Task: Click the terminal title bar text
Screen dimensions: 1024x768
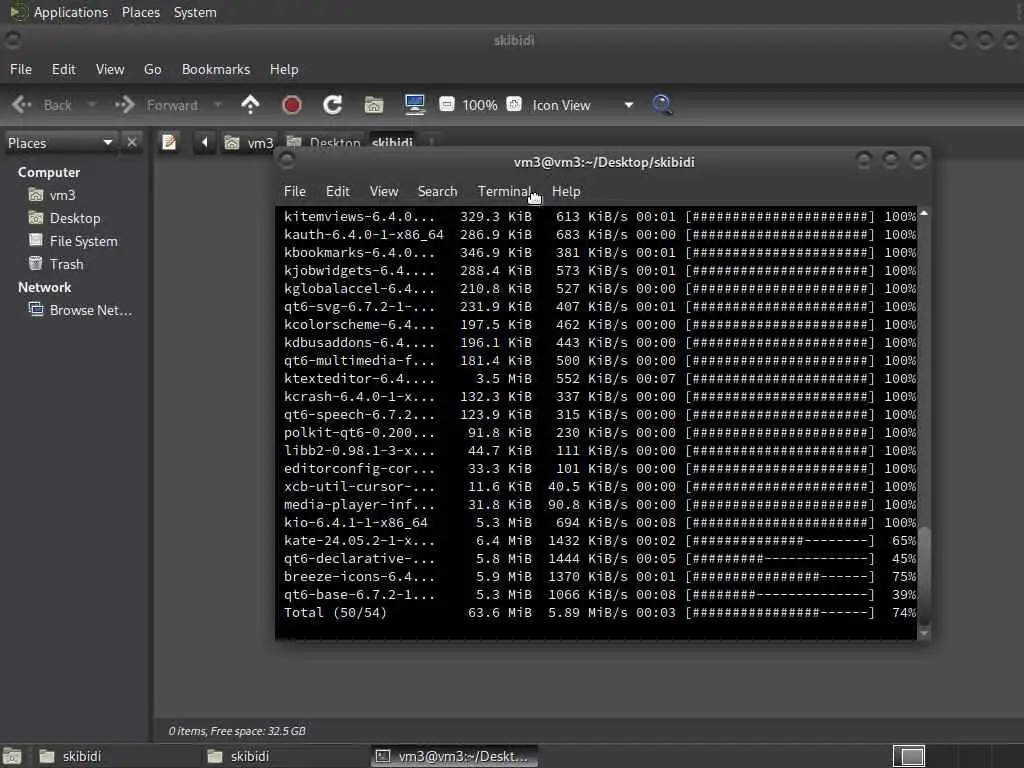Action: click(x=604, y=162)
